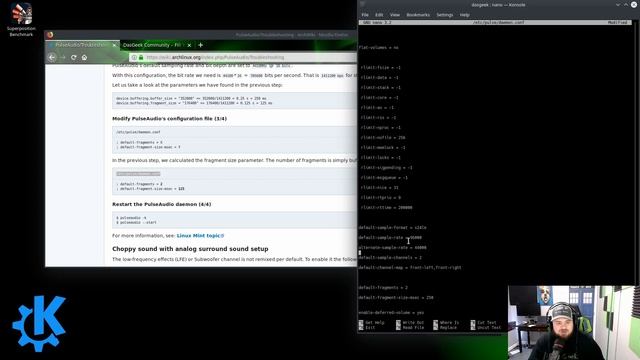This screenshot has width=640, height=360.
Task: Open Firefox home page
Action: (84, 58)
